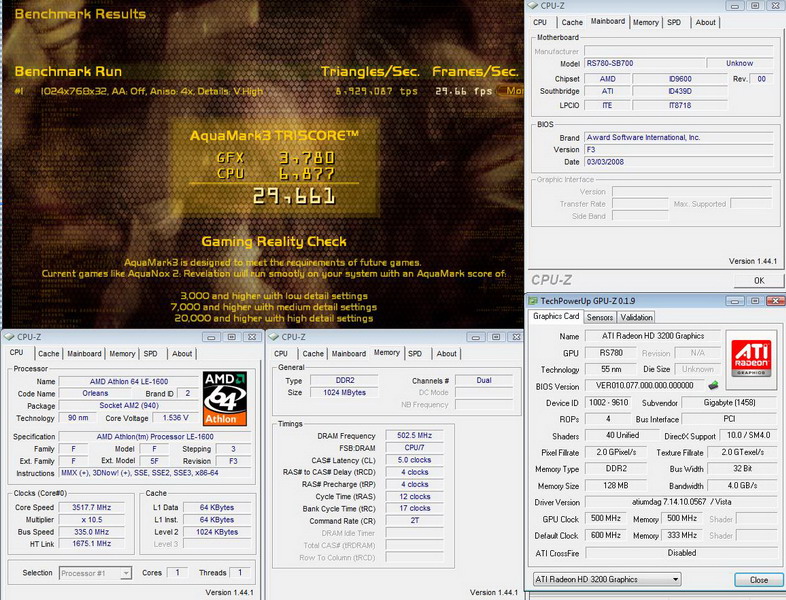
Task: Click the AMD Athlon 64 LE-1600 name field
Action: [129, 382]
